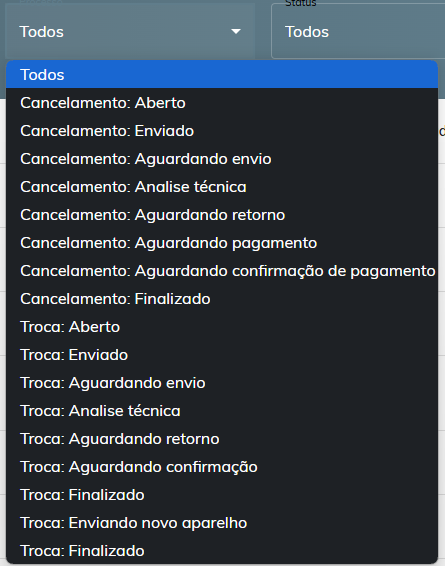This screenshot has height=566, width=445.
Task: Select Troca: Aguardando retorno
Action: (x=222, y=439)
